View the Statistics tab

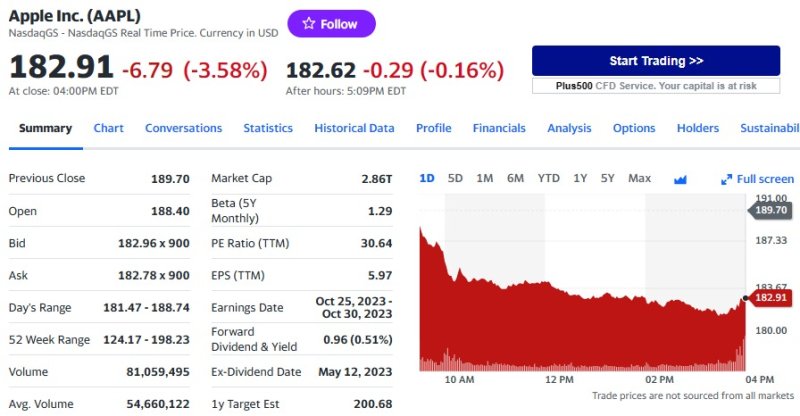tap(268, 128)
